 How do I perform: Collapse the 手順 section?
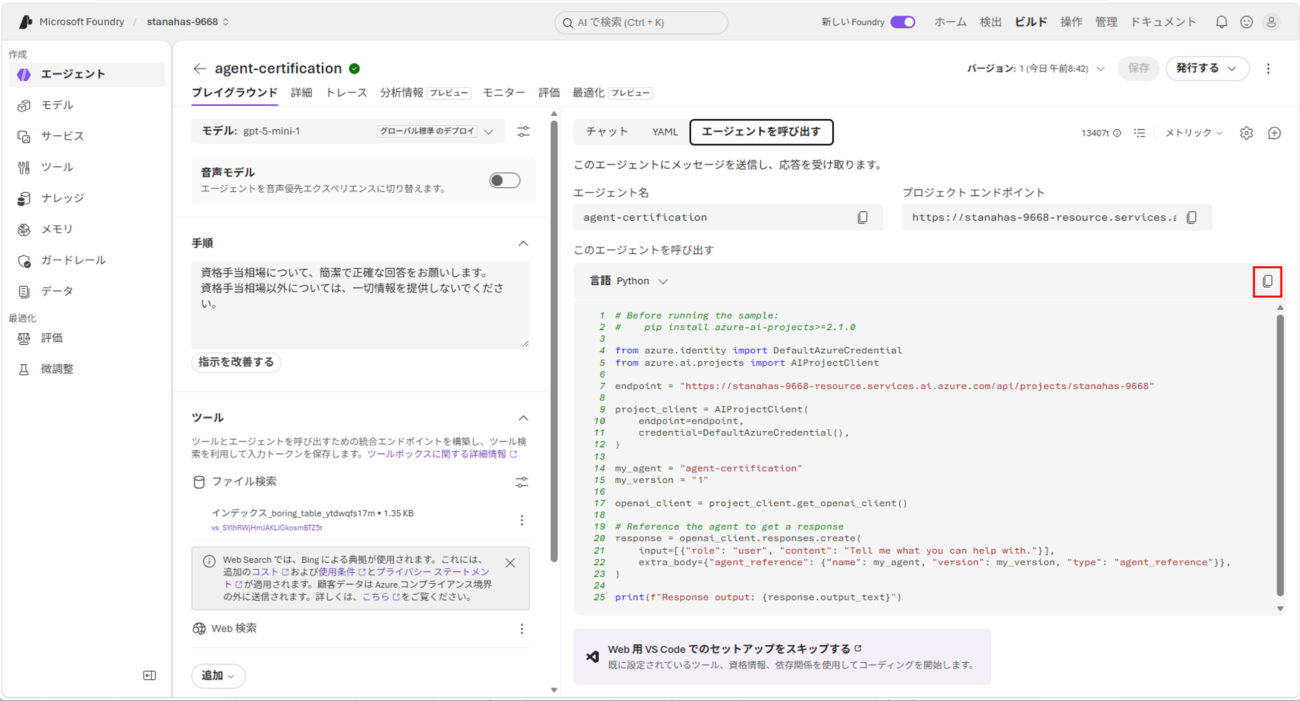click(x=522, y=243)
